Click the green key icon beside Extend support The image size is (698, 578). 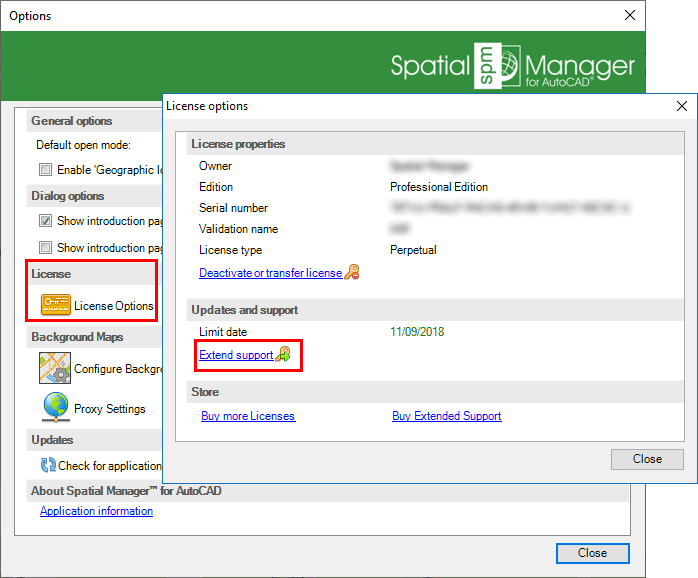tap(283, 354)
